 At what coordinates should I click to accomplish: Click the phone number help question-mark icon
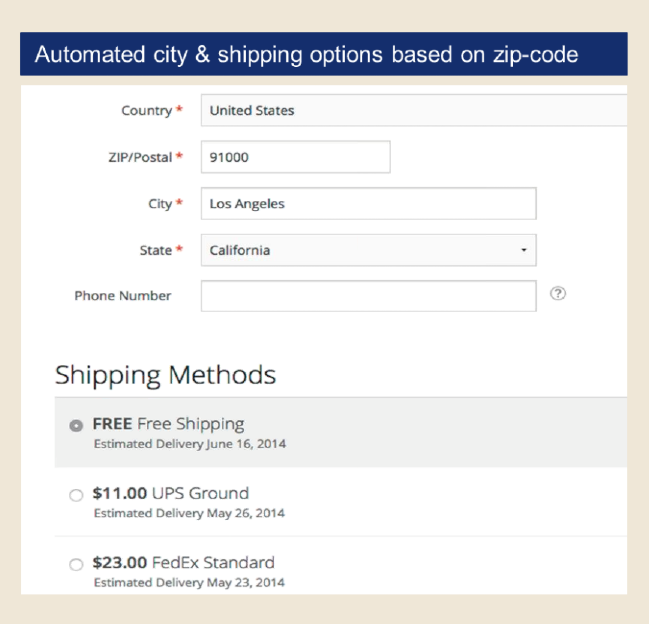click(558, 293)
